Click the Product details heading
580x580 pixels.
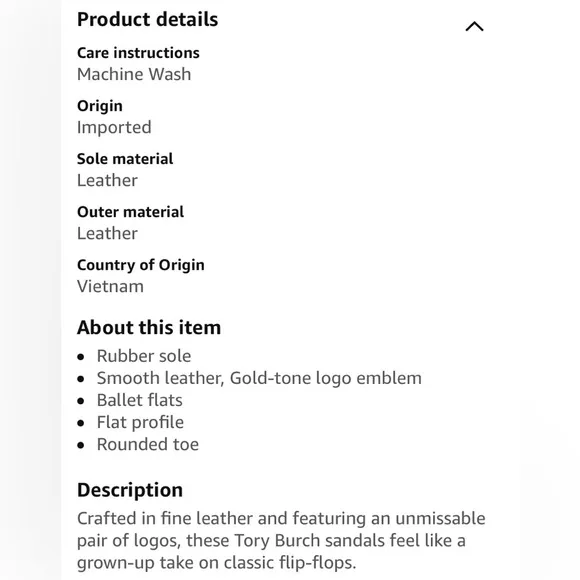pos(147,19)
